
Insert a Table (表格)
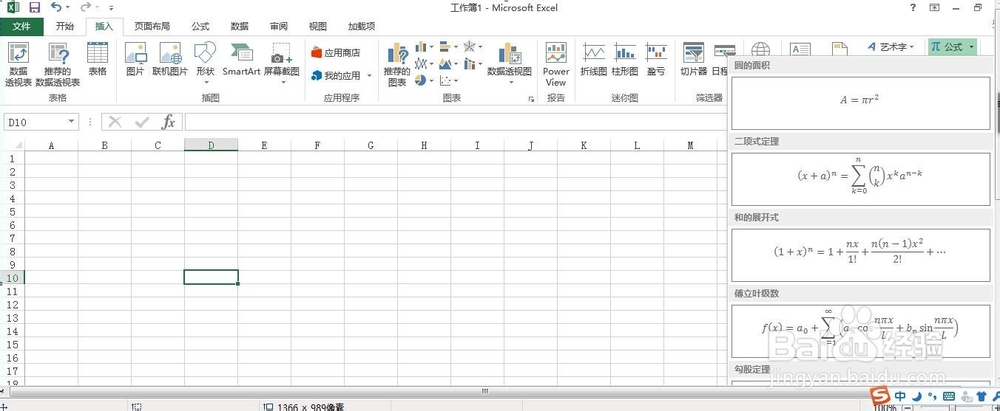97,59
